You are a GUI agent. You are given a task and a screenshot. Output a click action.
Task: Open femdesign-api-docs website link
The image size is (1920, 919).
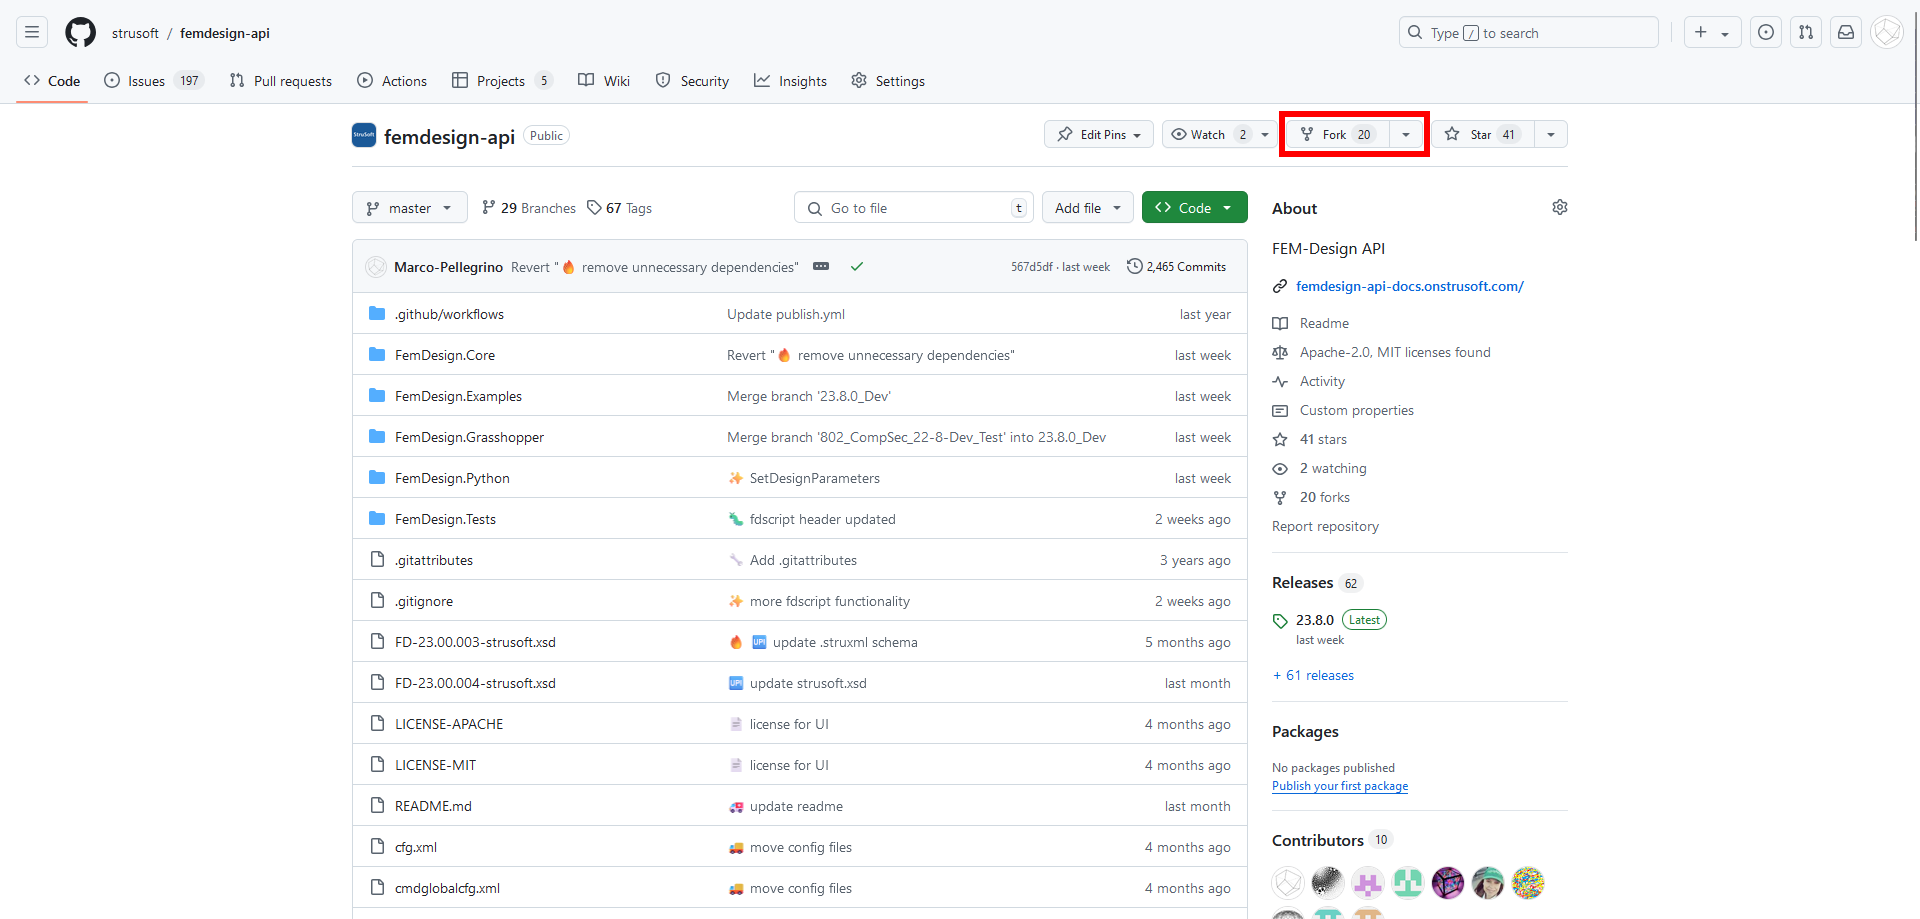(1409, 286)
